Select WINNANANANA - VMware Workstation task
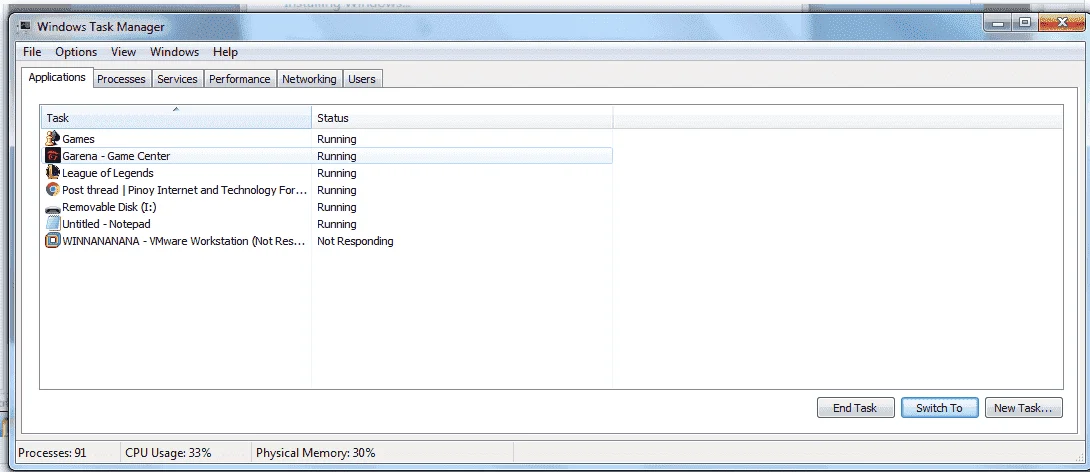Screen dimensions: 1090x472 (x=327, y=241)
